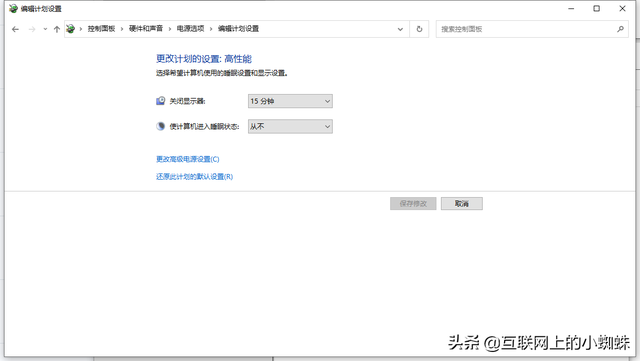
Task: Click heading 更改计划的设置: 高性能
Action: click(204, 59)
